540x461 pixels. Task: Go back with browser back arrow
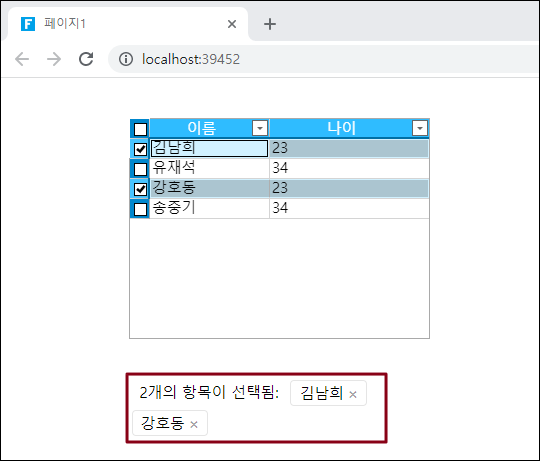point(22,59)
